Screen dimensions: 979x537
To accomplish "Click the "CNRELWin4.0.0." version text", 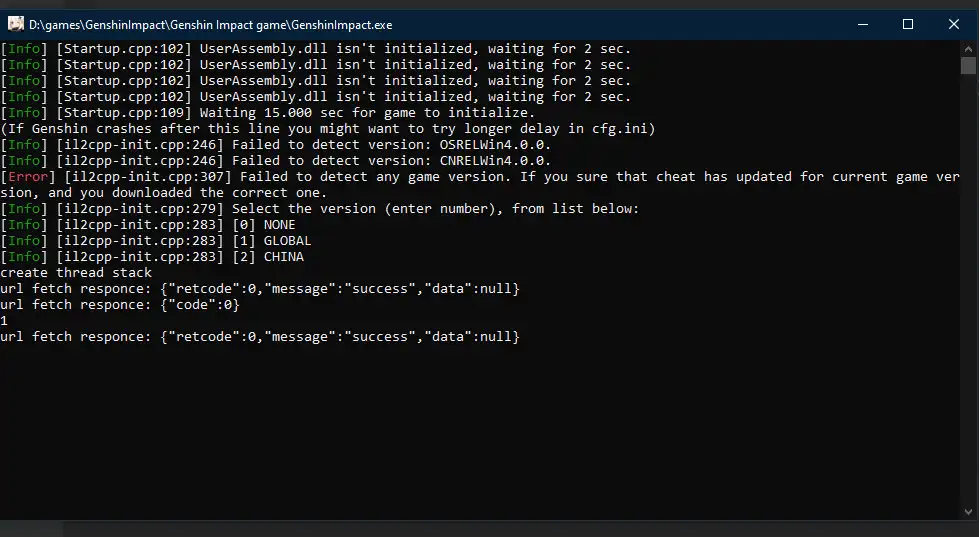I will click(x=494, y=161).
